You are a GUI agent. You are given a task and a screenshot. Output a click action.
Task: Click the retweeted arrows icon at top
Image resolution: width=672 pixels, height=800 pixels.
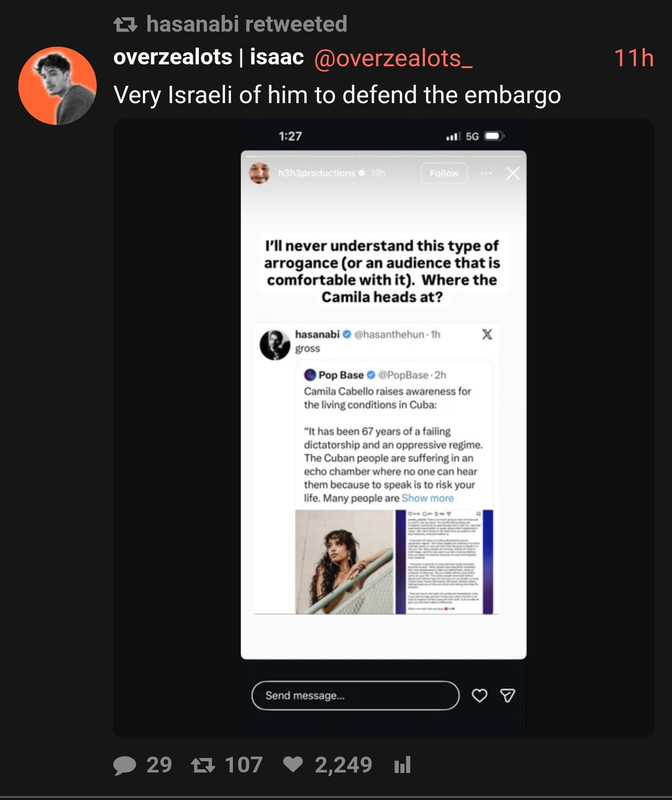tap(125, 24)
